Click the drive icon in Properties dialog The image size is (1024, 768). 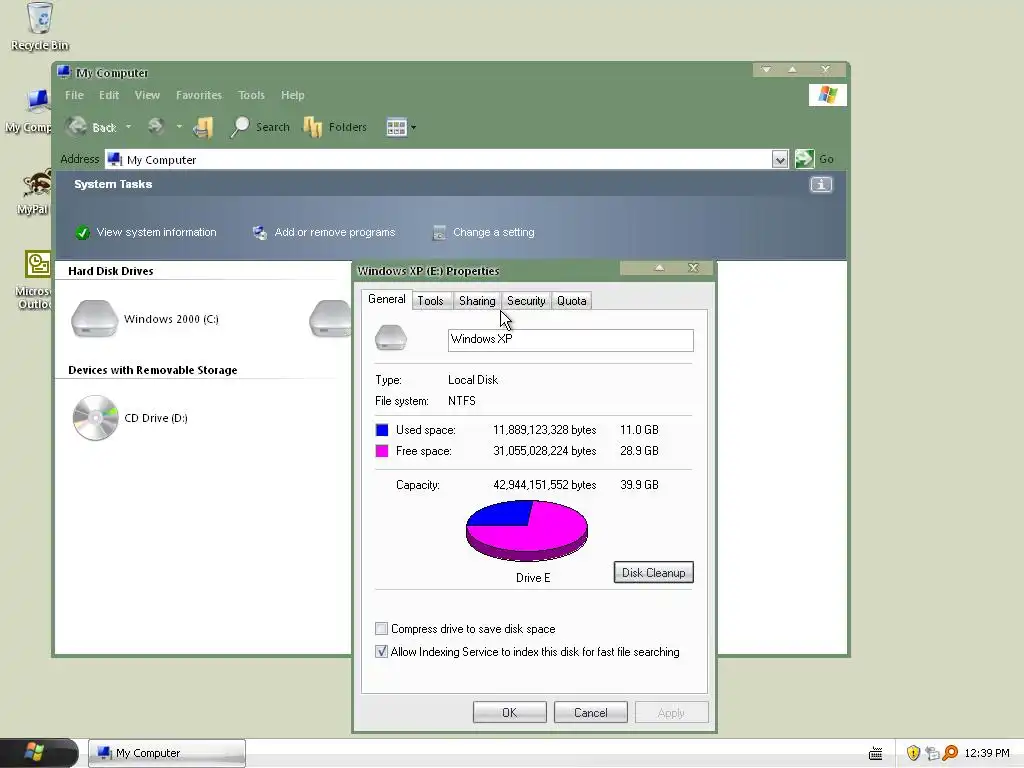click(391, 338)
